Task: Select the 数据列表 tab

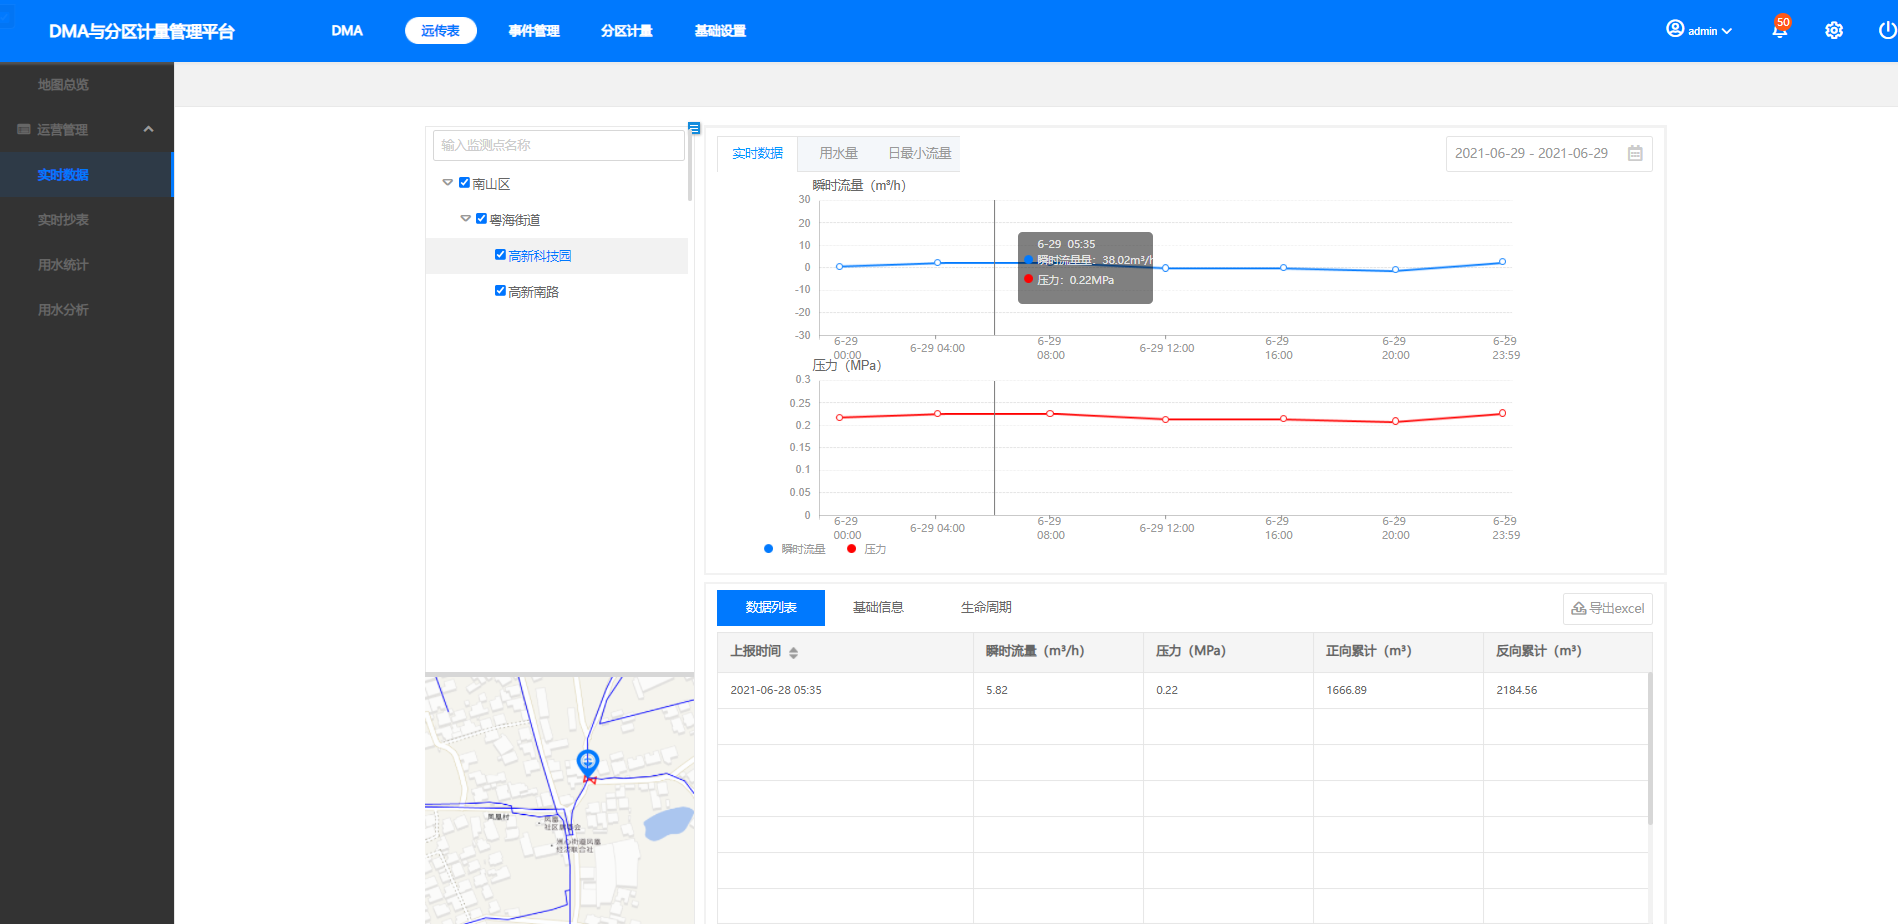Action: [x=771, y=607]
